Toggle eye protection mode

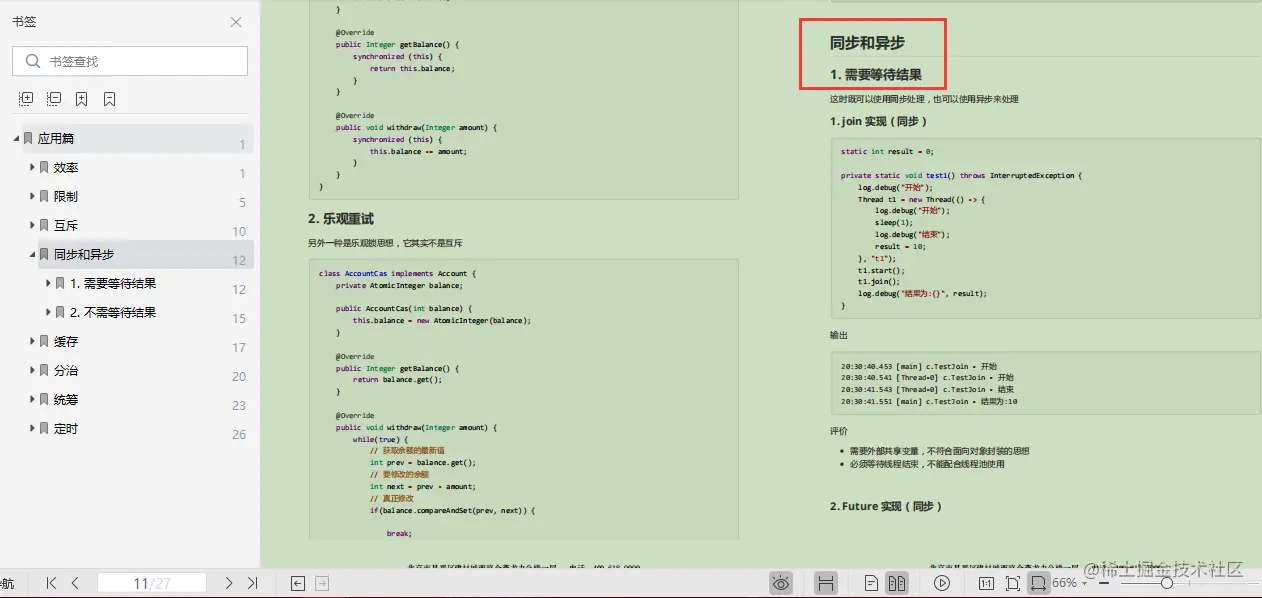(781, 583)
